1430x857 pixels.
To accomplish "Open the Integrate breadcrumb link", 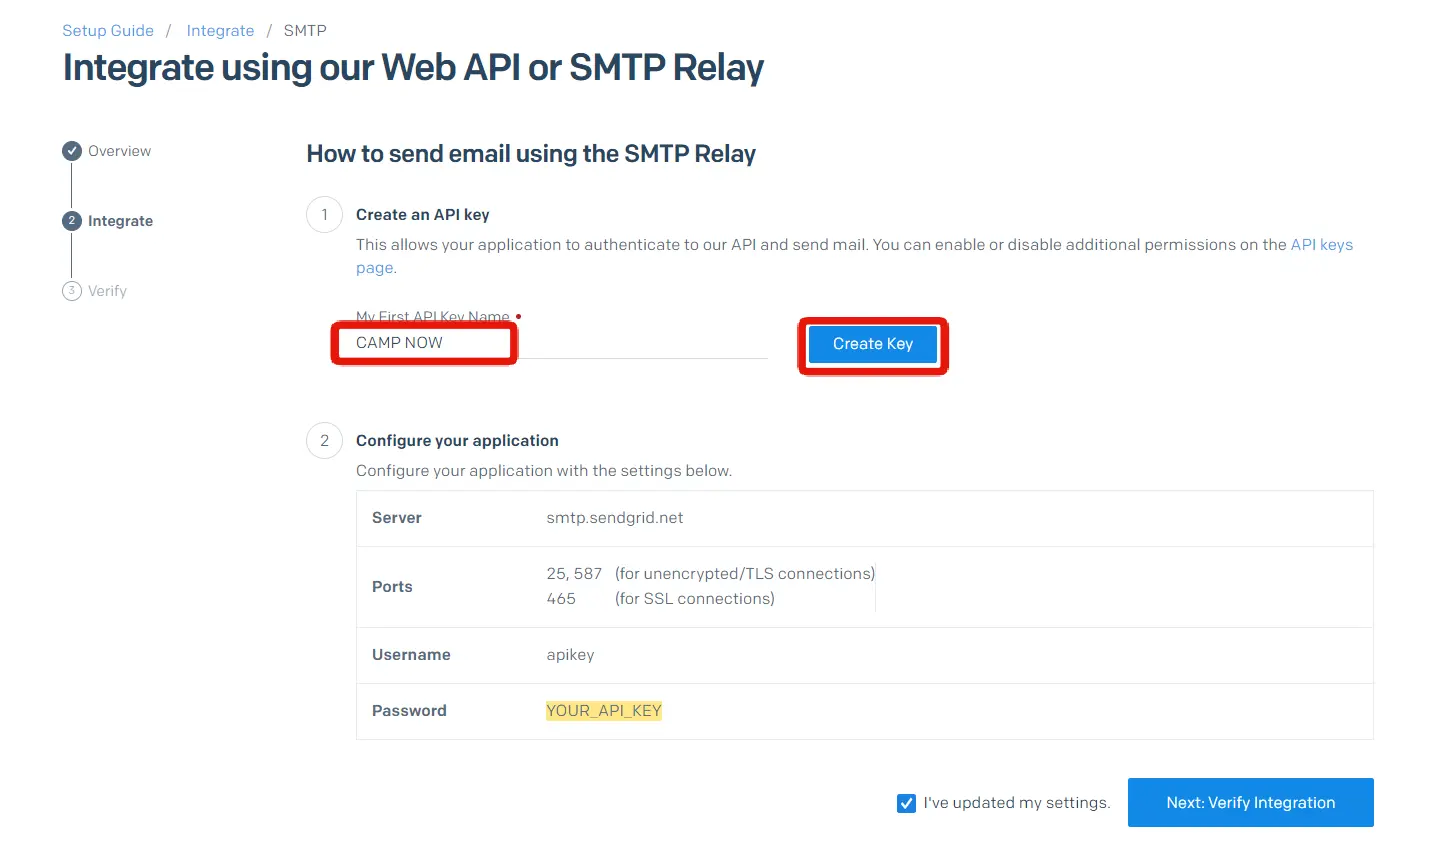I will (220, 30).
